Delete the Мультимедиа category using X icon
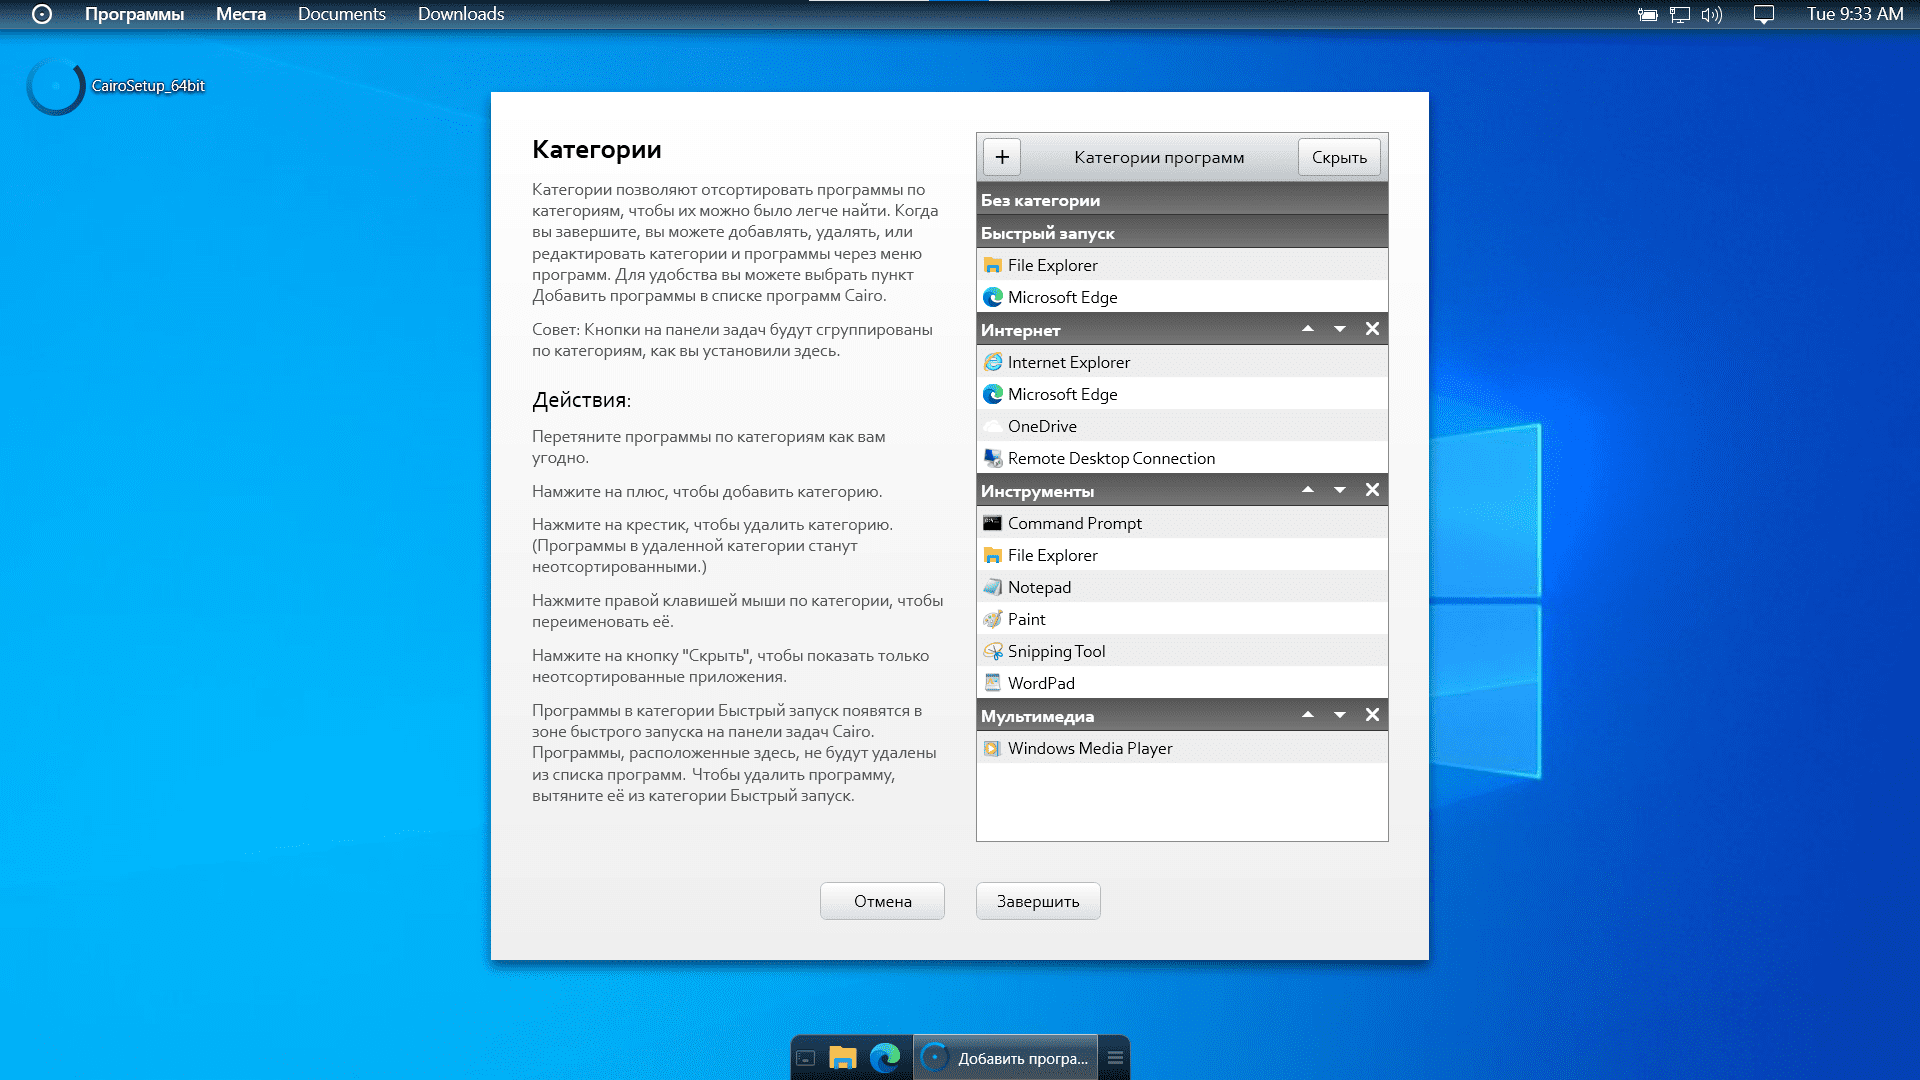Image resolution: width=1920 pixels, height=1080 pixels. [1372, 715]
